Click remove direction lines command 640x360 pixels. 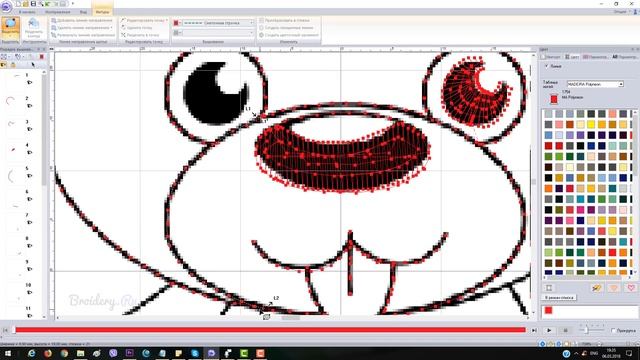pyautogui.click(x=82, y=28)
